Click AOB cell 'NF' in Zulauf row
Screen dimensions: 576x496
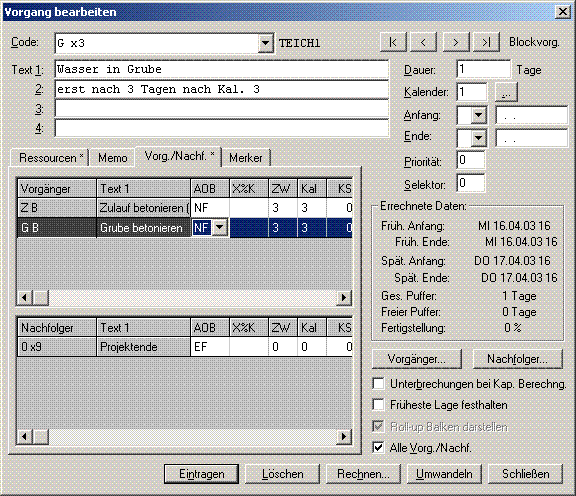[x=210, y=208]
